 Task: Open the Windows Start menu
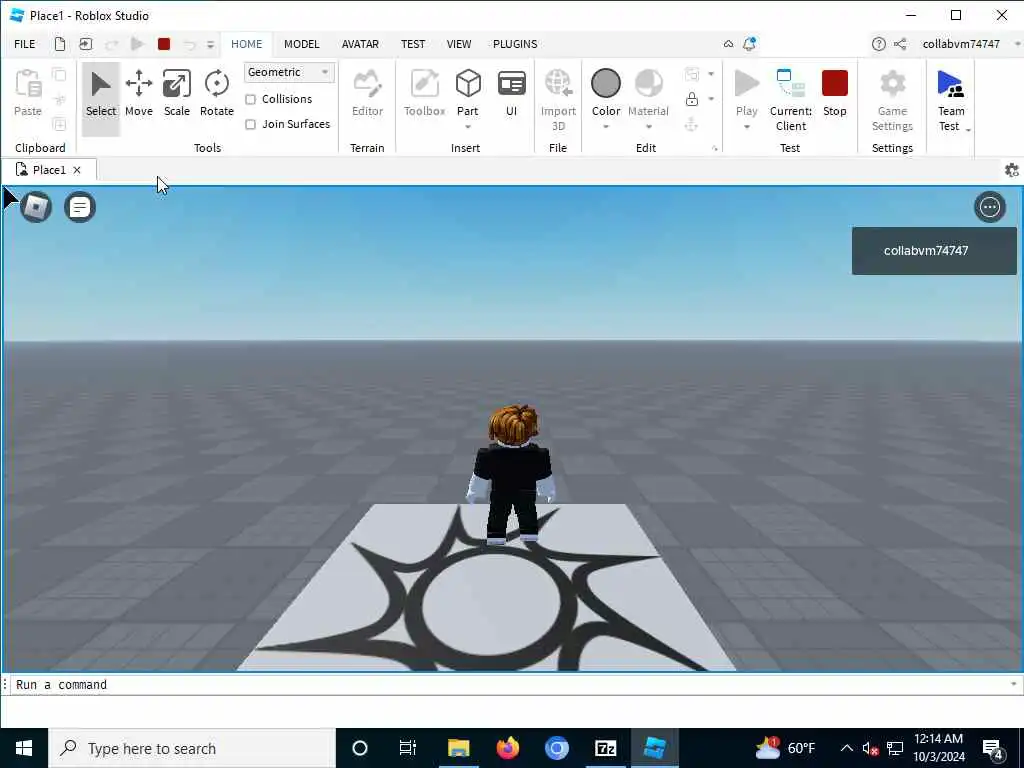coord(24,748)
